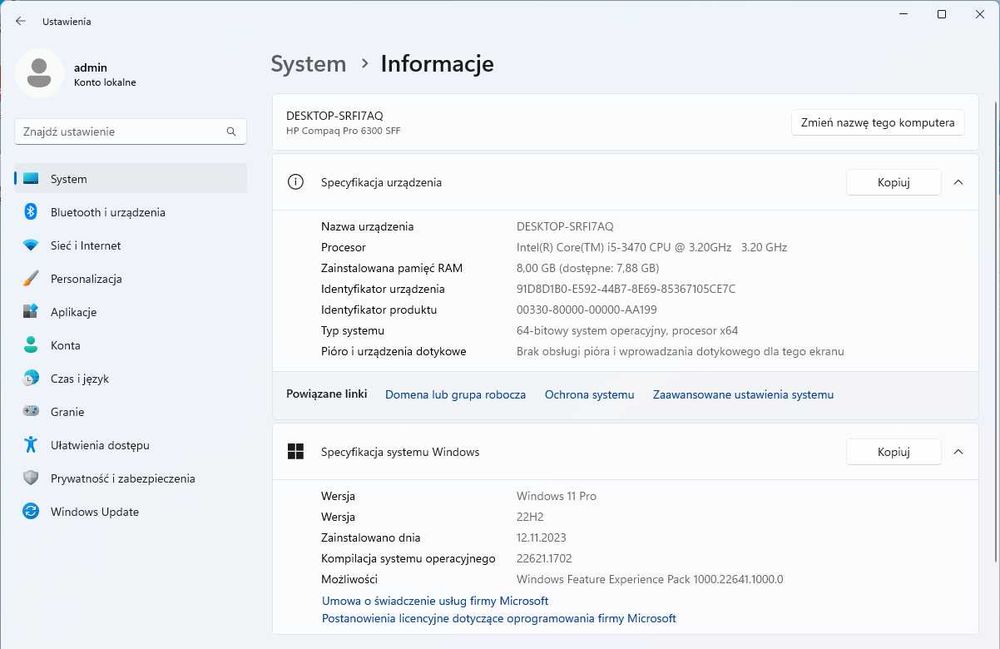
Task: Click the Windows Update sync icon
Action: [x=31, y=511]
